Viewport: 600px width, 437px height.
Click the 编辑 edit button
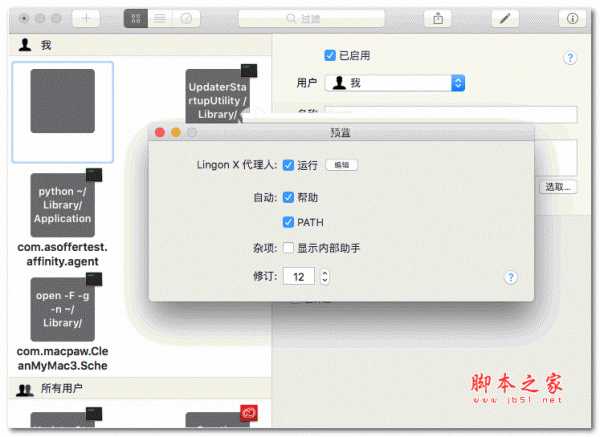coord(341,165)
